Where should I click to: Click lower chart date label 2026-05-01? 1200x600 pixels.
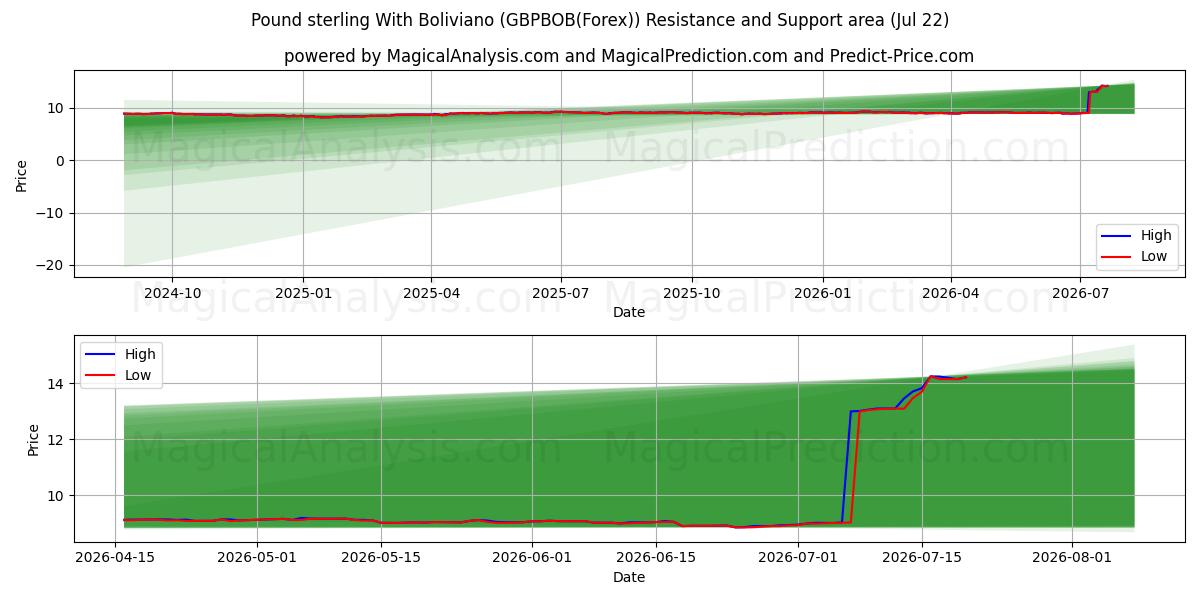click(257, 558)
